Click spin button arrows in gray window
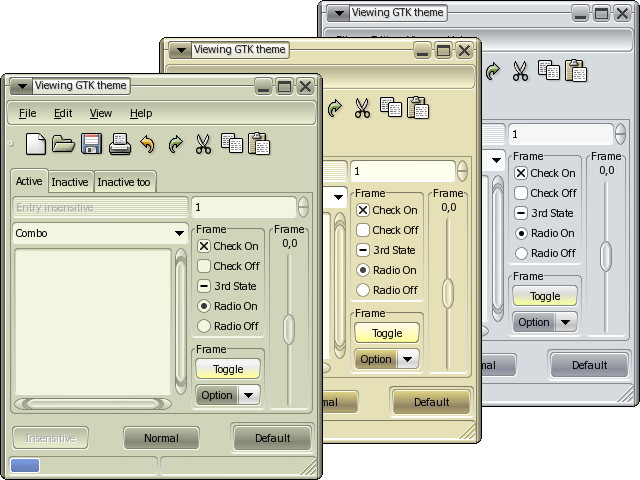The image size is (640, 480). [620, 134]
